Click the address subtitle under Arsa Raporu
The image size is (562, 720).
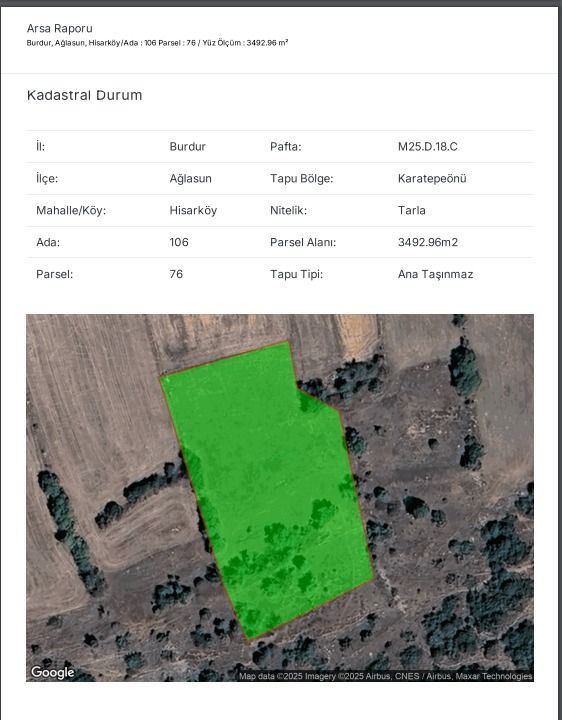pos(157,43)
